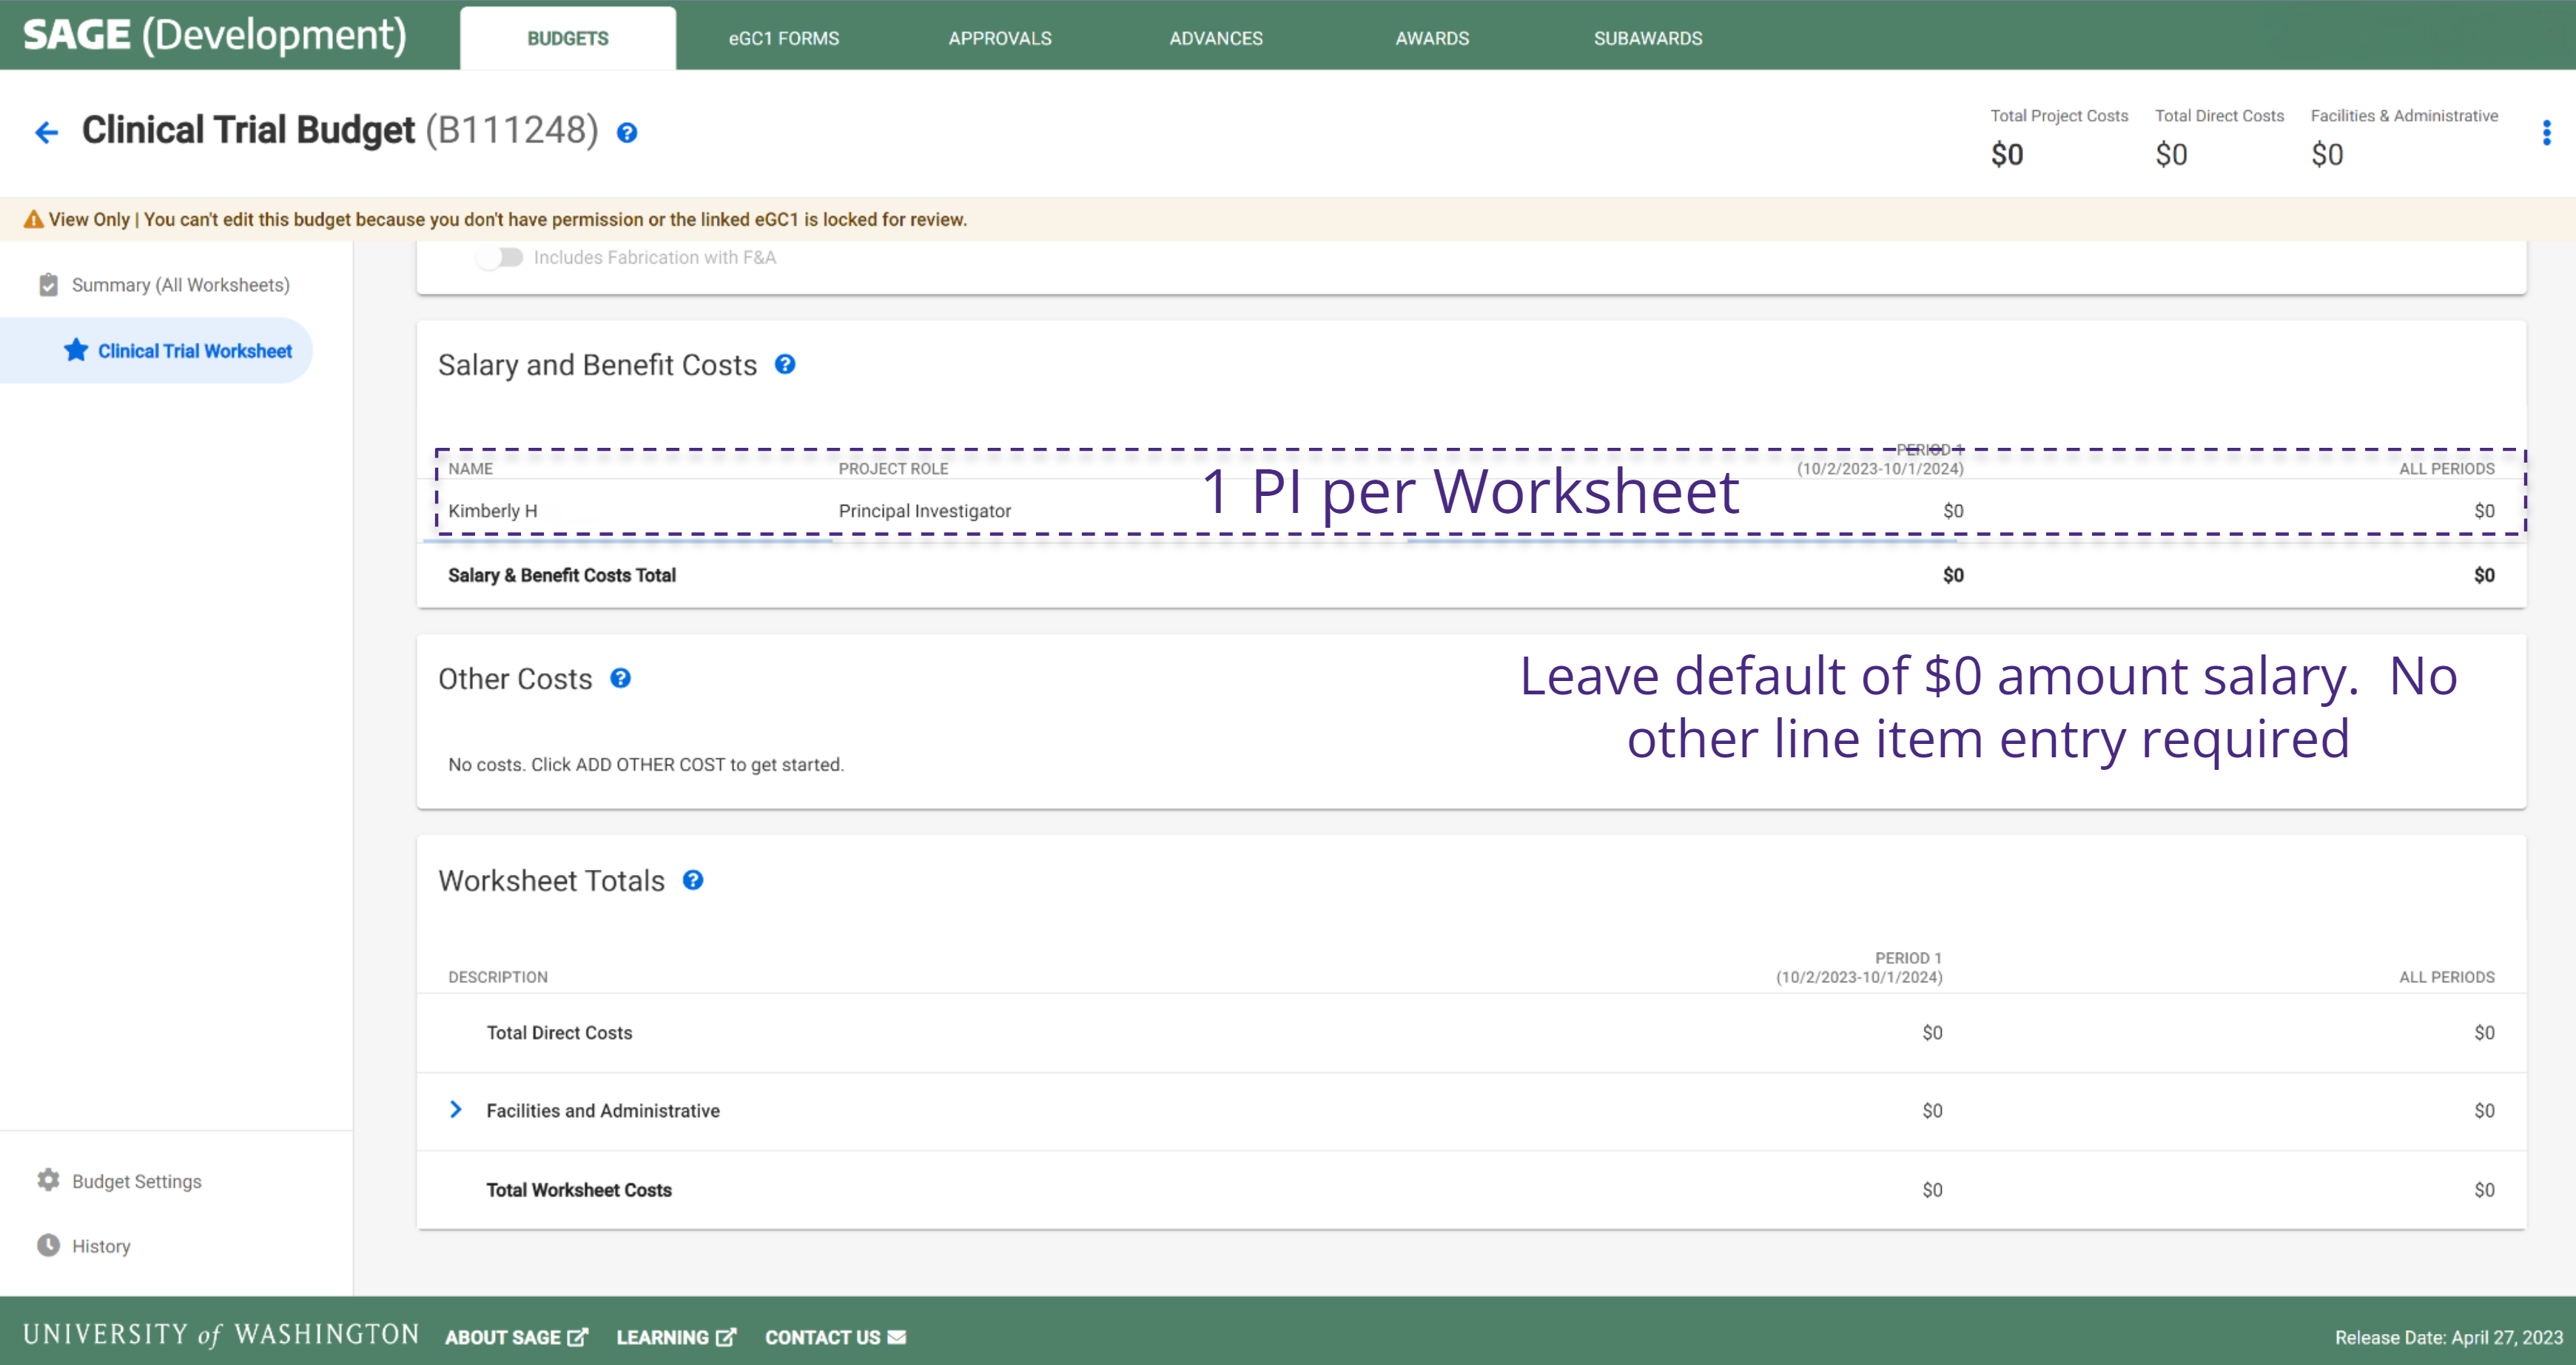Open the three-dot more options menu
Image resolution: width=2576 pixels, height=1365 pixels.
pos(2546,132)
